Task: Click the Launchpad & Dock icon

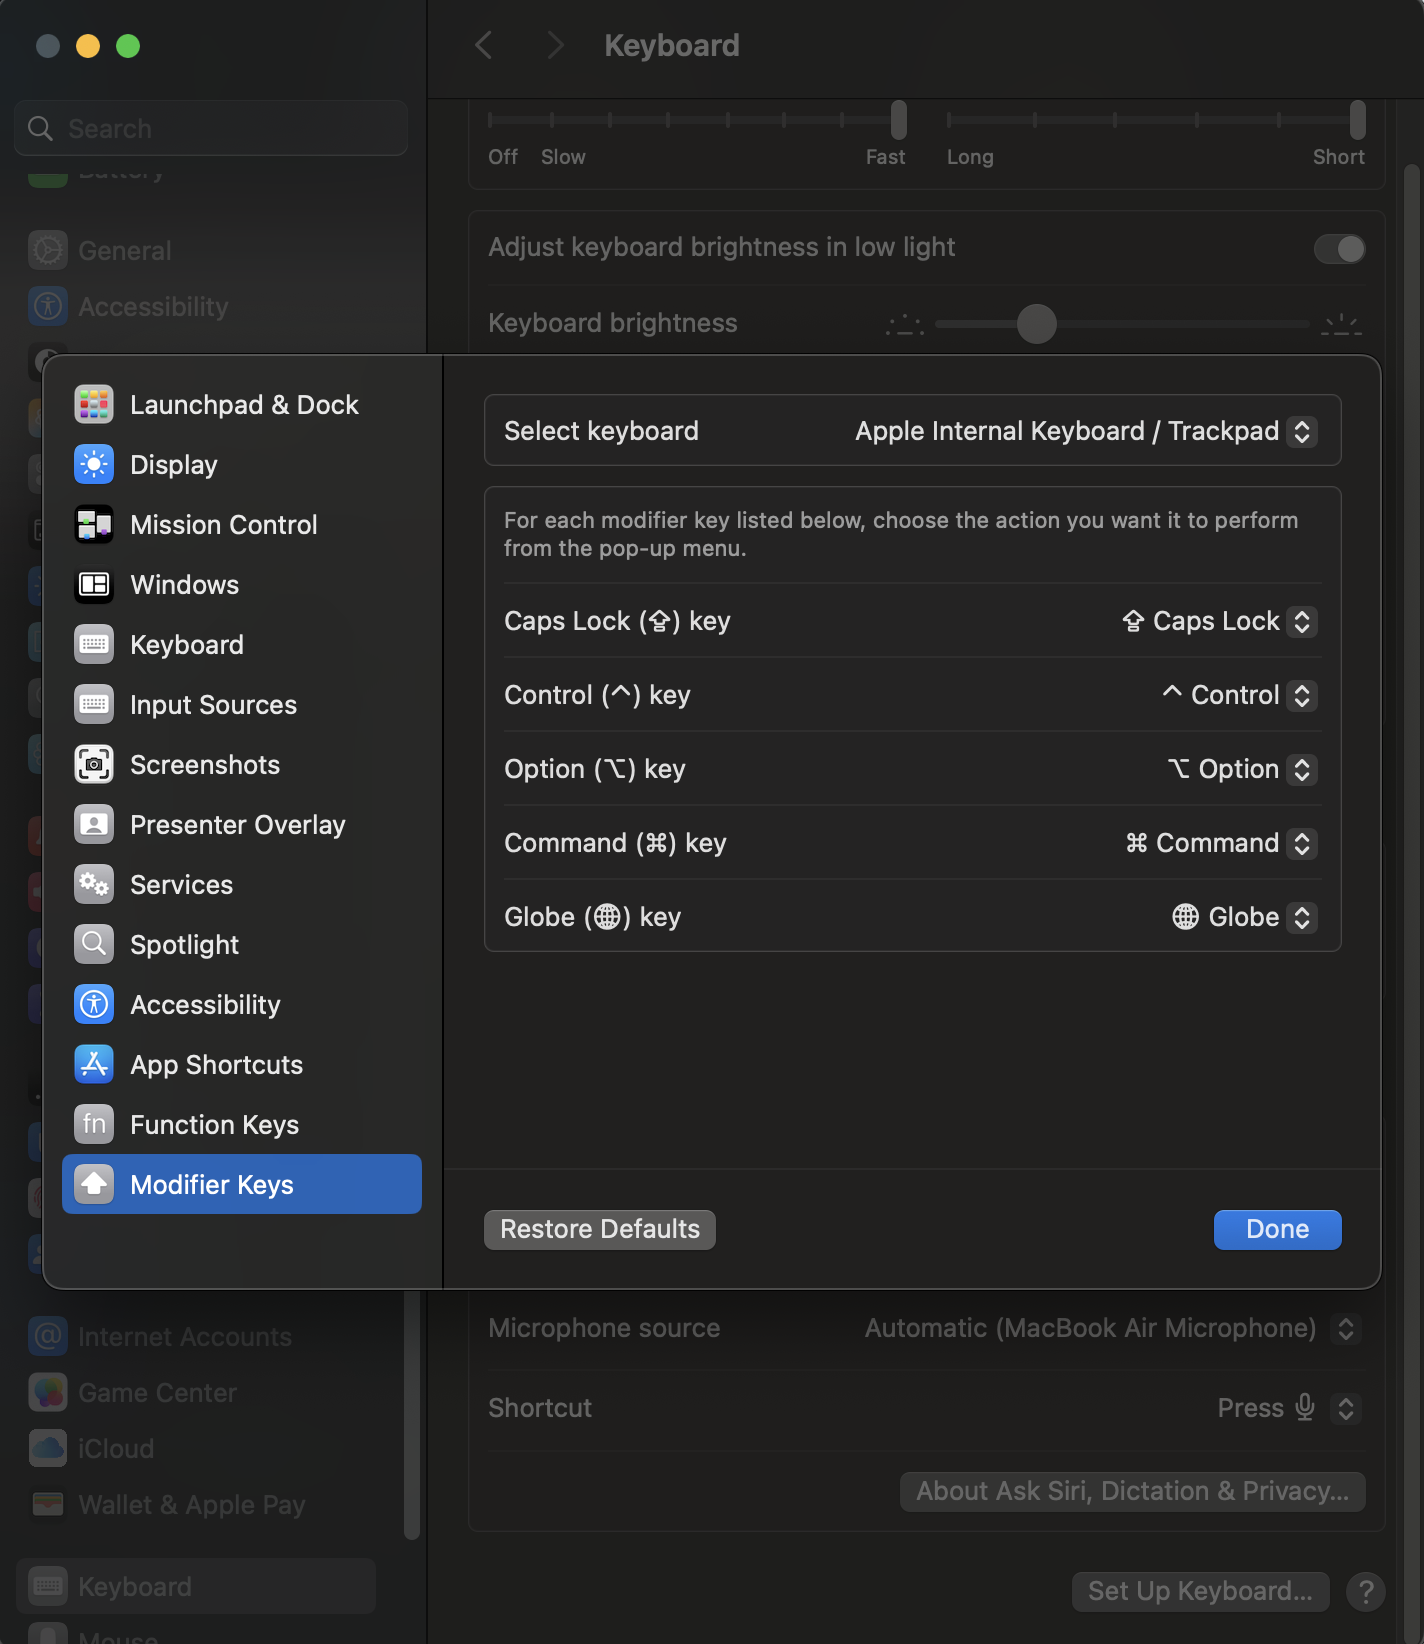Action: (x=94, y=405)
